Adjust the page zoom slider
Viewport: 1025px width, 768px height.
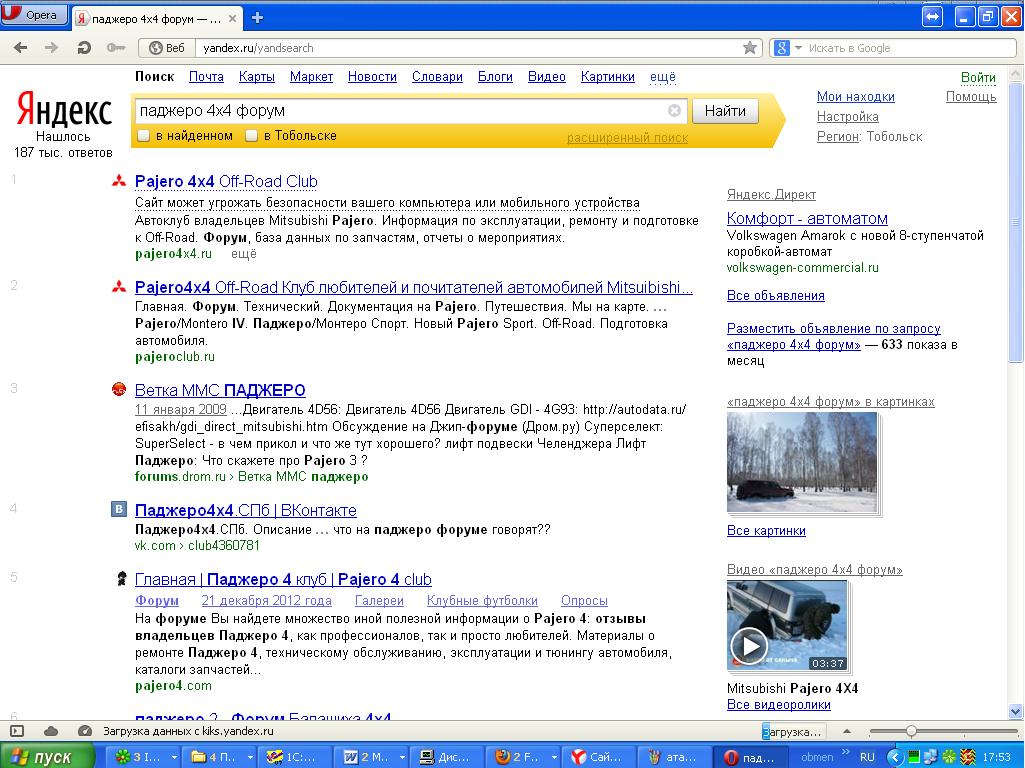coord(910,731)
